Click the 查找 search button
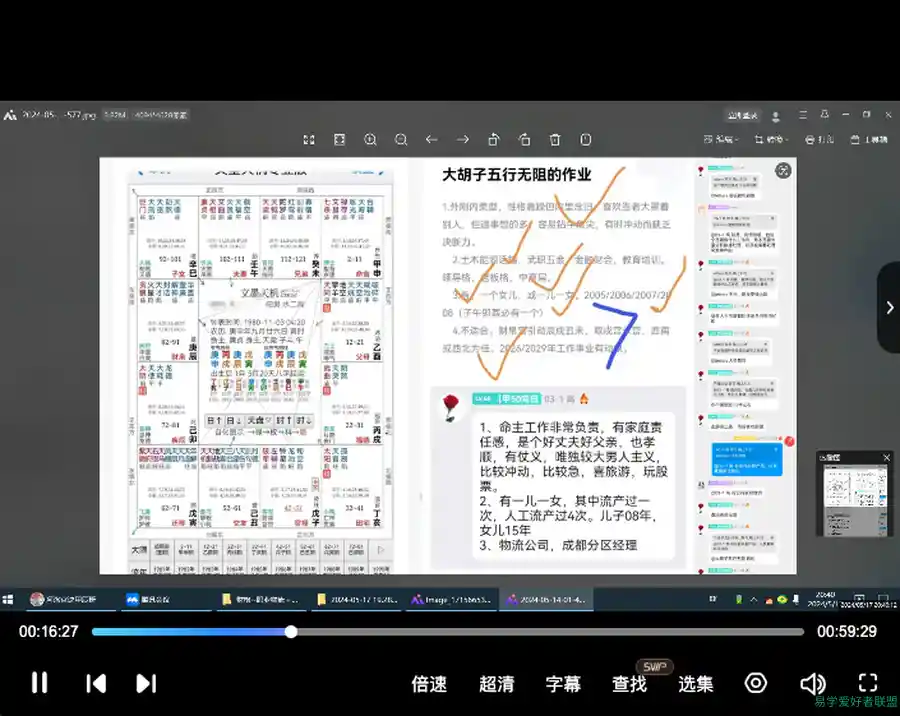Viewport: 900px width, 716px height. click(x=630, y=684)
